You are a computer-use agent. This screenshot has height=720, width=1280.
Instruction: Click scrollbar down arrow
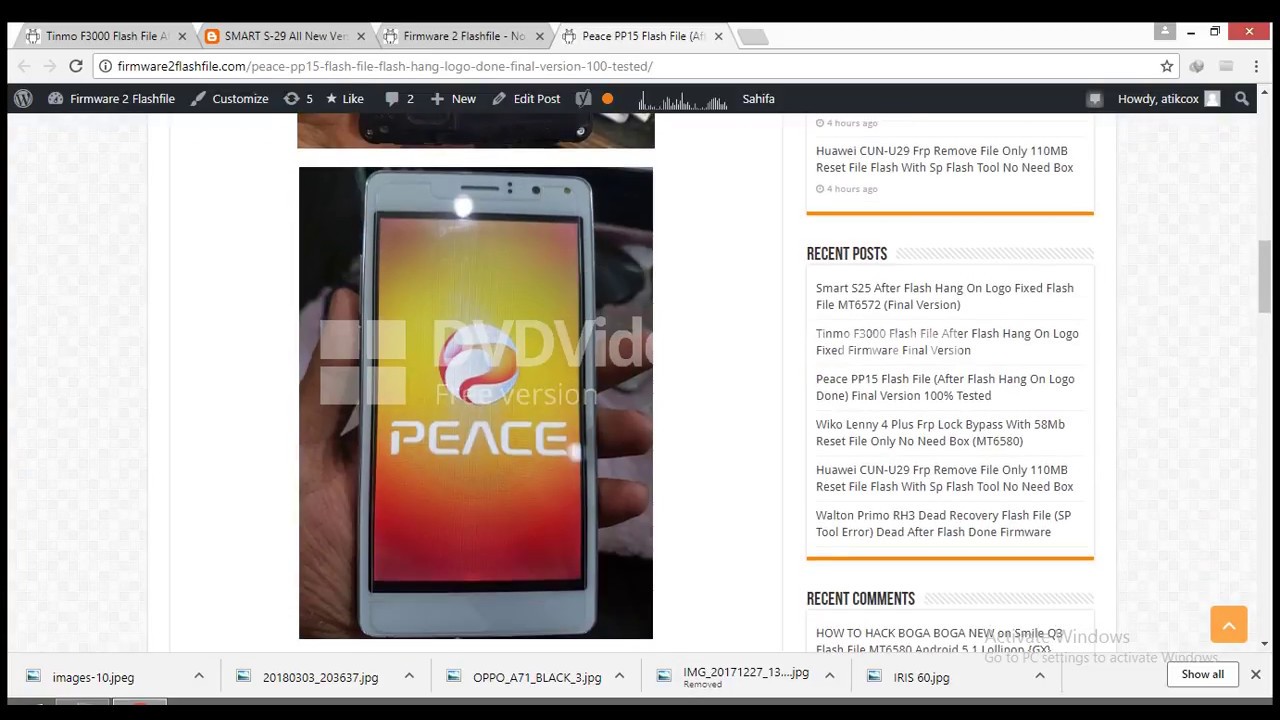pyautogui.click(x=1265, y=644)
